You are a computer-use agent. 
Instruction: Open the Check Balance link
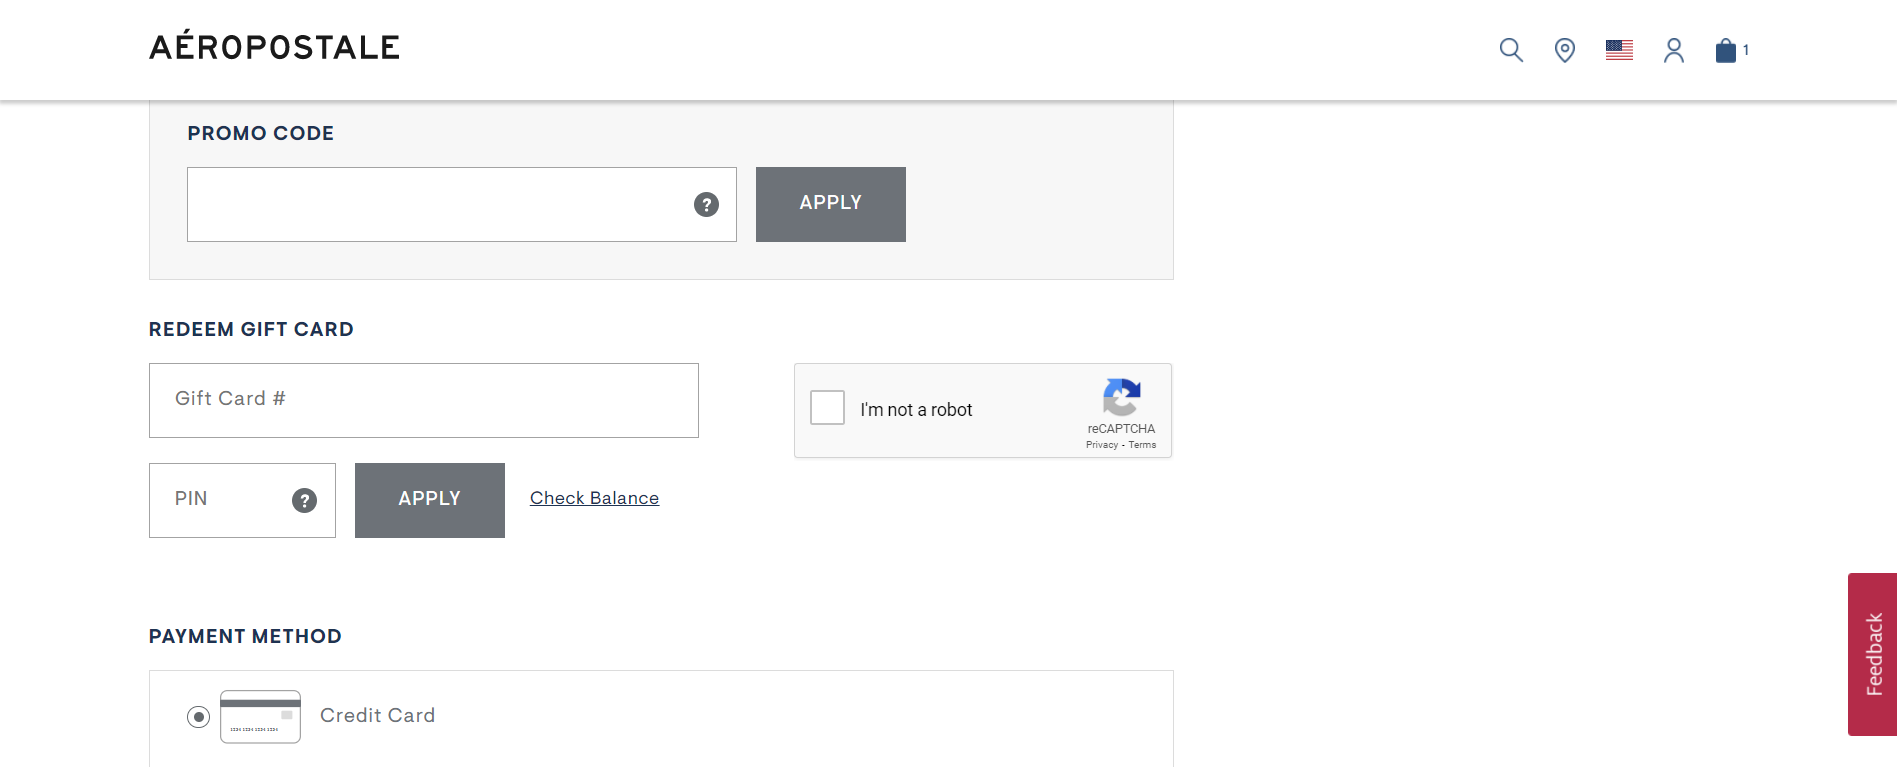point(594,498)
